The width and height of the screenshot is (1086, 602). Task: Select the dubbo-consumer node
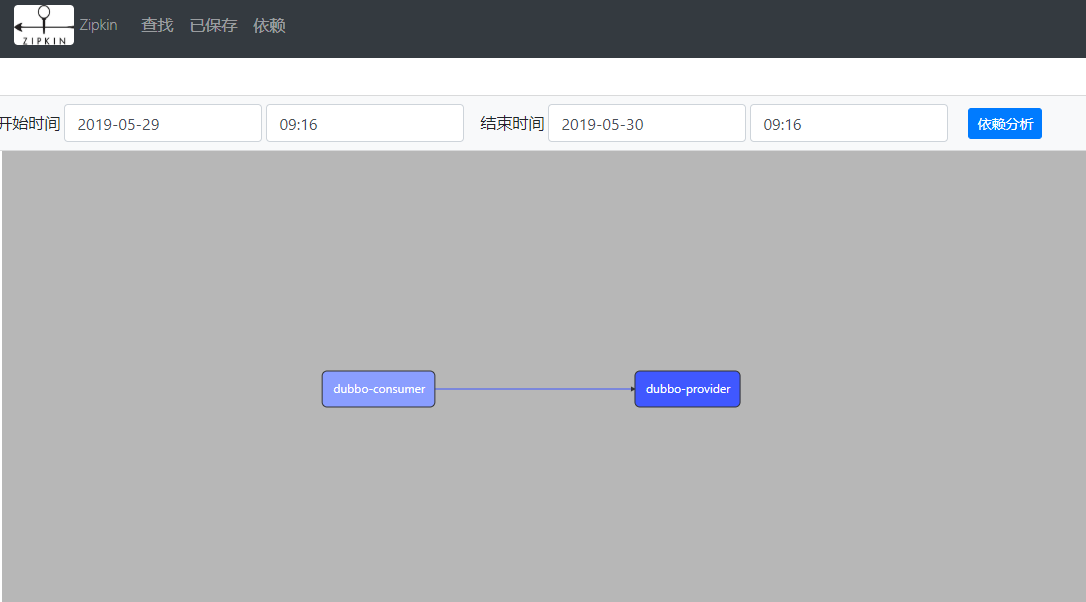[379, 389]
